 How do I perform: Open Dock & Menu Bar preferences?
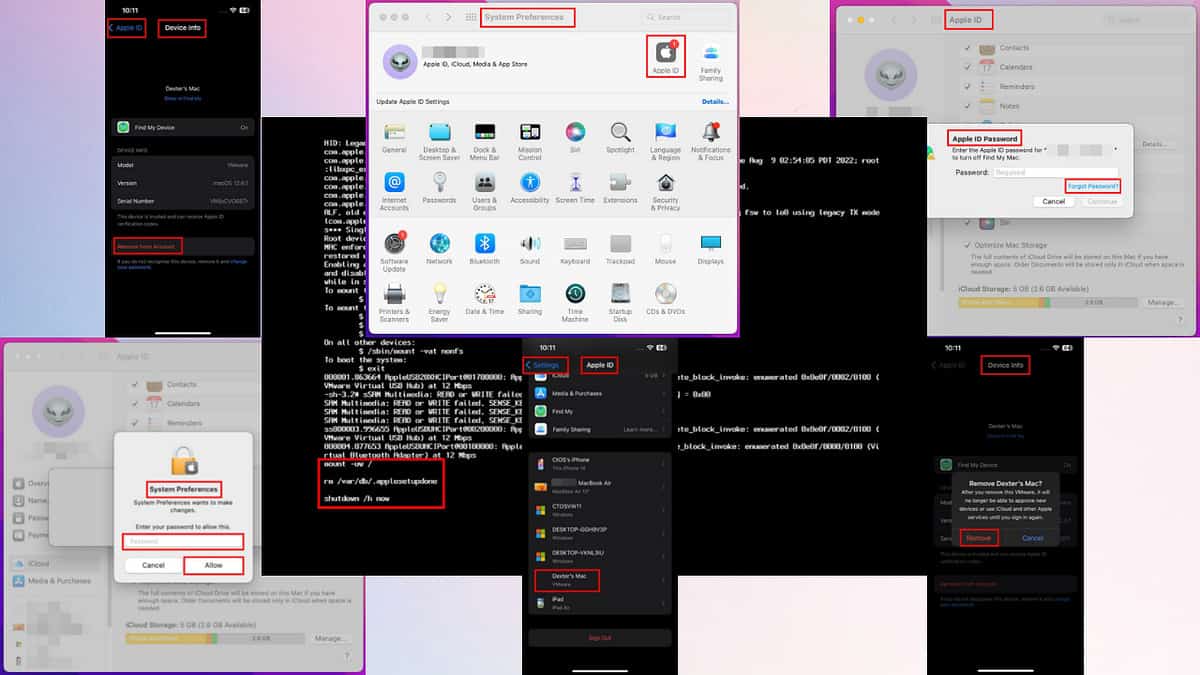pyautogui.click(x=485, y=141)
